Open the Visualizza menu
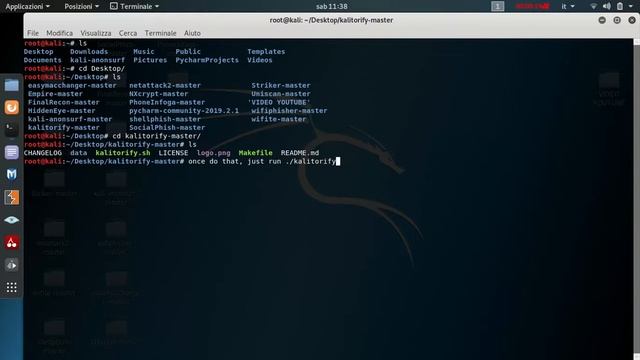Screen dimensions: 640x360 pos(96,33)
